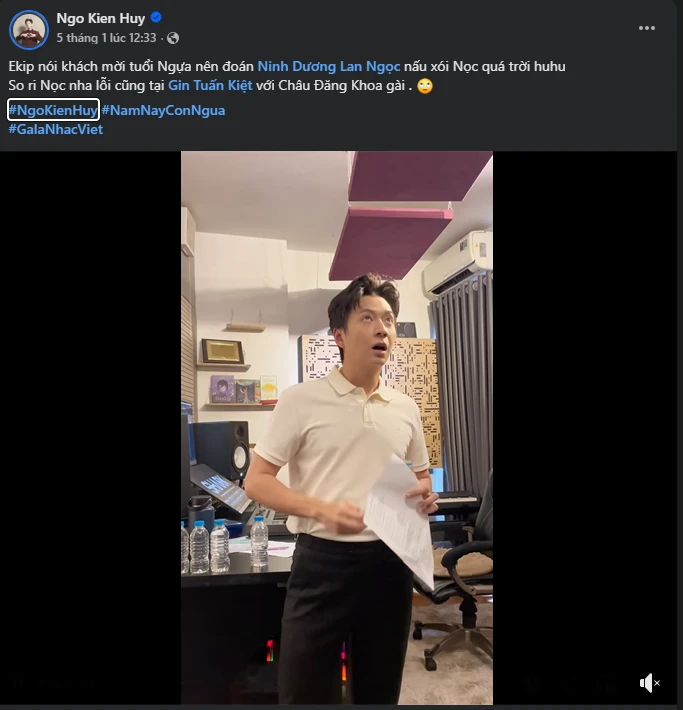Viewport: 683px width, 710px height.
Task: Unmute the video with the speaker icon
Action: 649,683
